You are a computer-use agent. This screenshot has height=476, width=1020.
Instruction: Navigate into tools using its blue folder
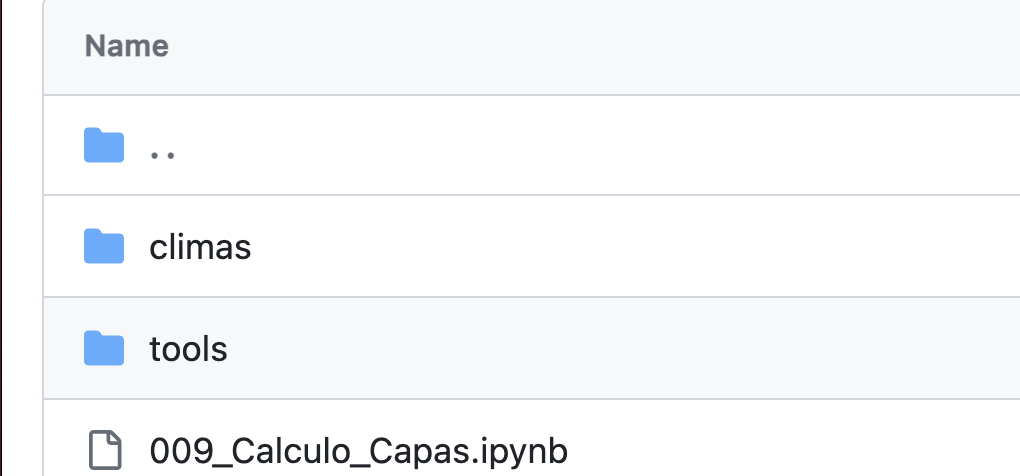(x=104, y=348)
